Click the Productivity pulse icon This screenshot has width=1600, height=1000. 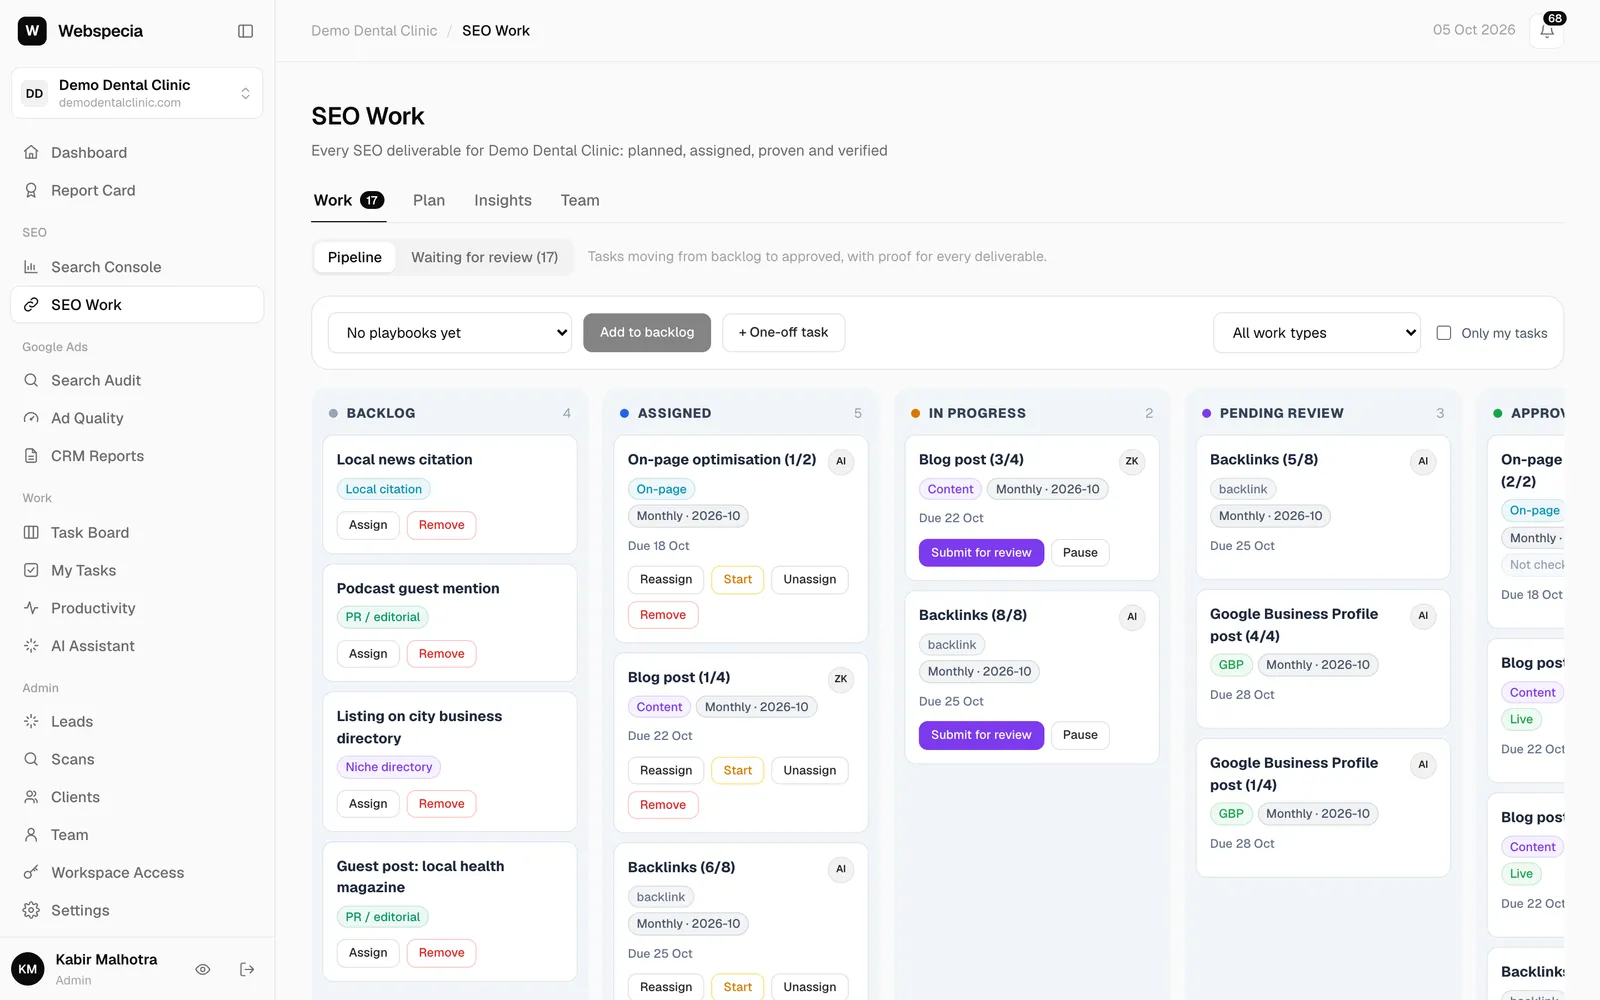point(31,608)
